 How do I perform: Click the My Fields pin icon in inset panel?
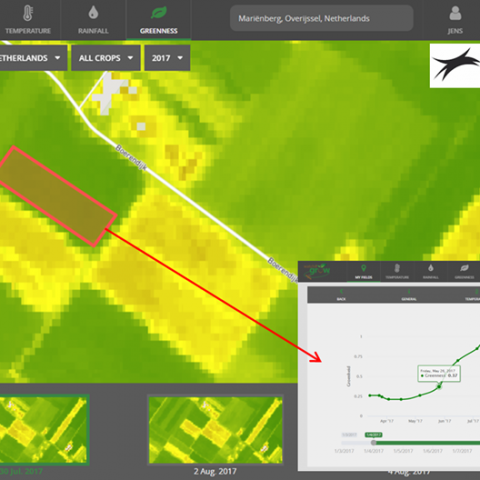[363, 268]
